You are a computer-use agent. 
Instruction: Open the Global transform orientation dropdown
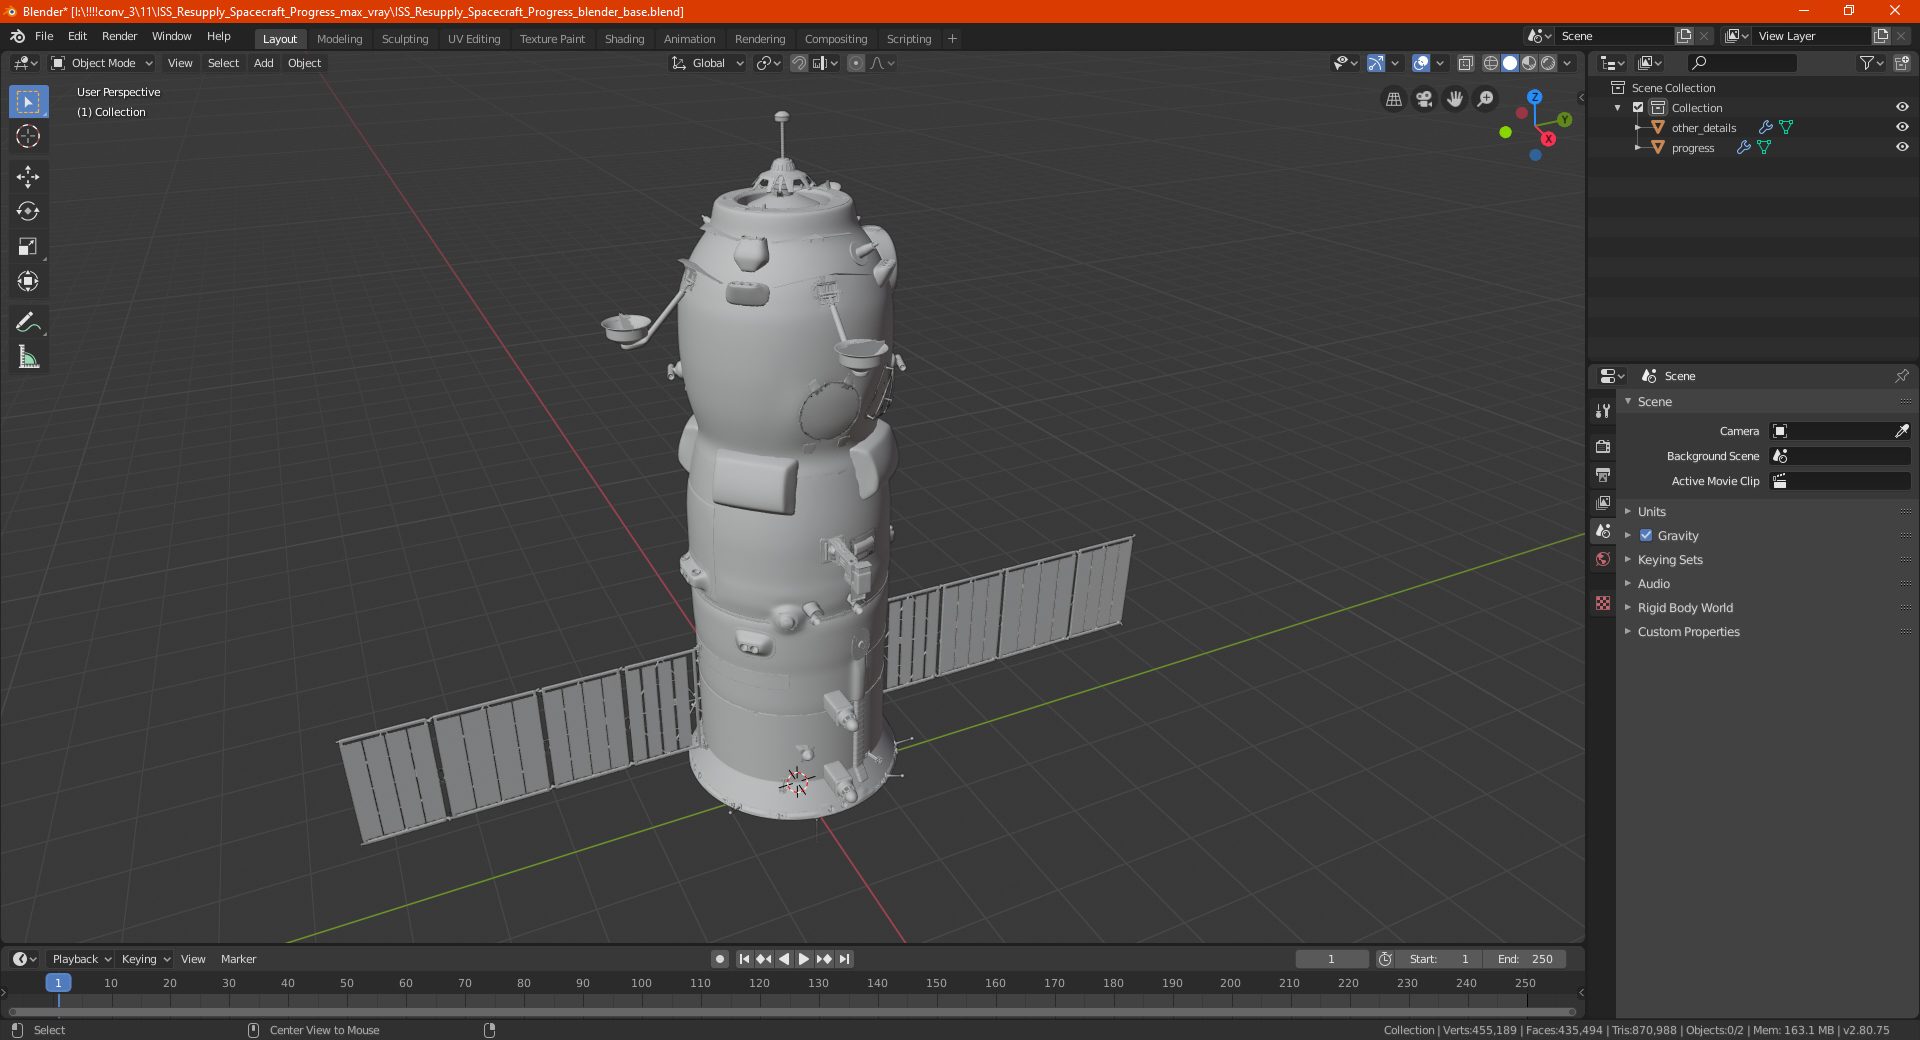pyautogui.click(x=708, y=63)
